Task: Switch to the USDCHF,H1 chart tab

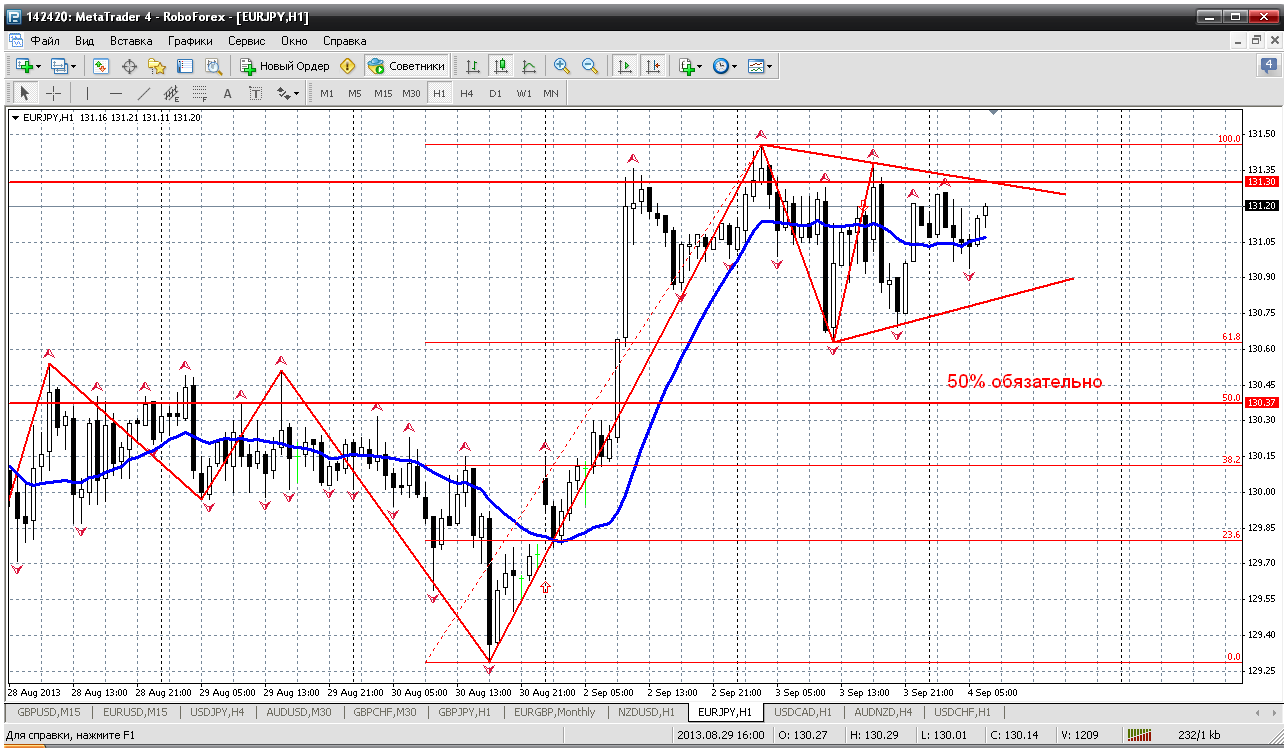Action: [962, 712]
